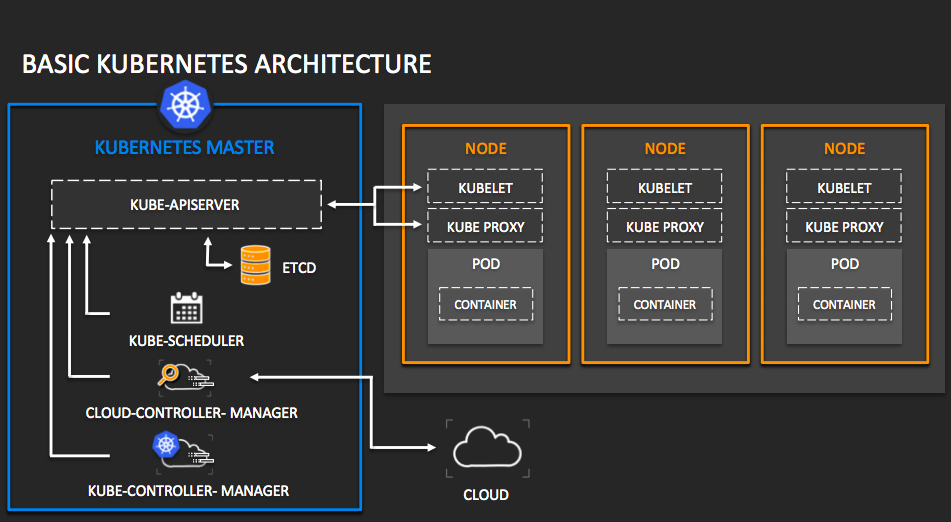Select KUBE PROXY box in the middle node
951x522 pixels.
pos(665,226)
